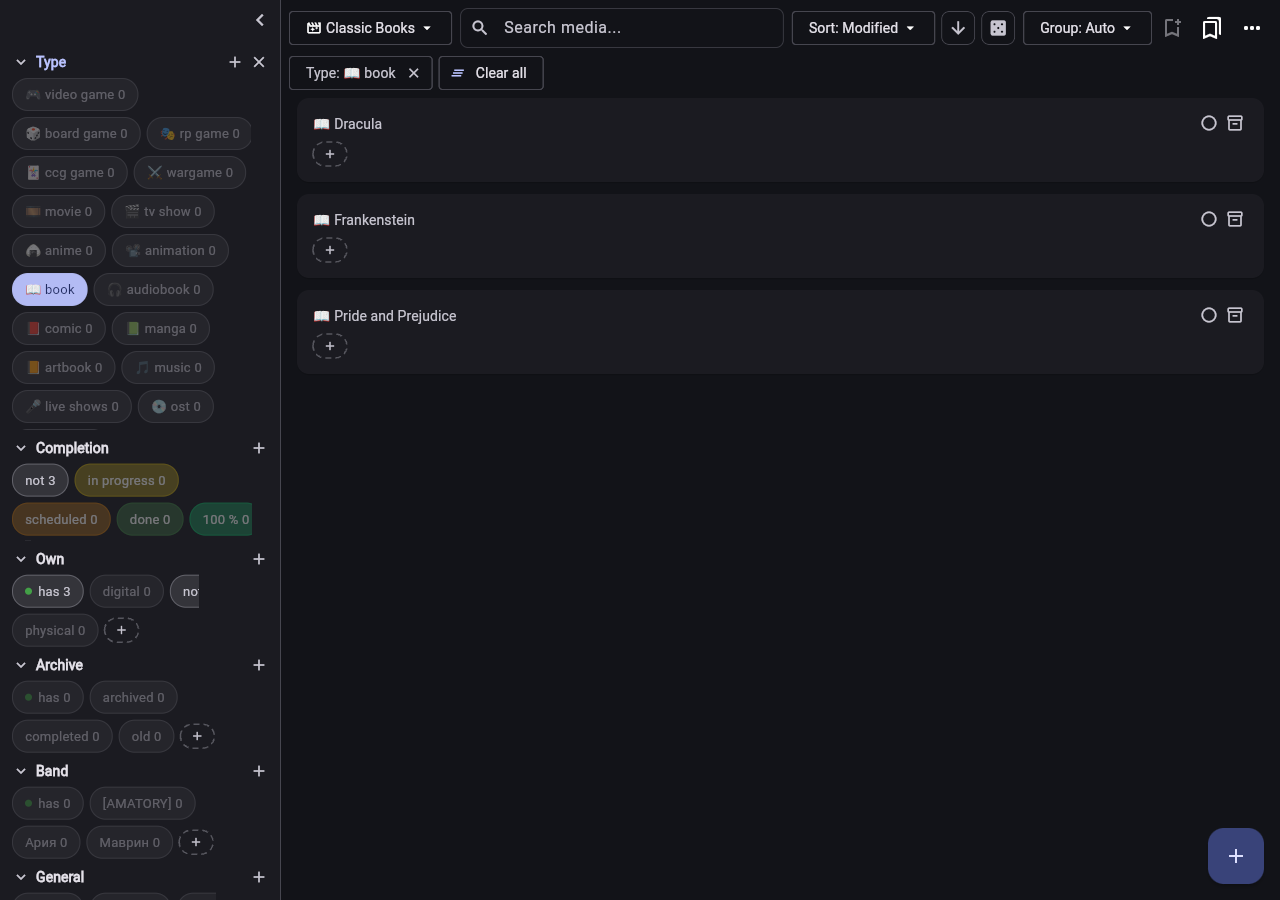Archive the Frankenstein entry

point(1235,219)
